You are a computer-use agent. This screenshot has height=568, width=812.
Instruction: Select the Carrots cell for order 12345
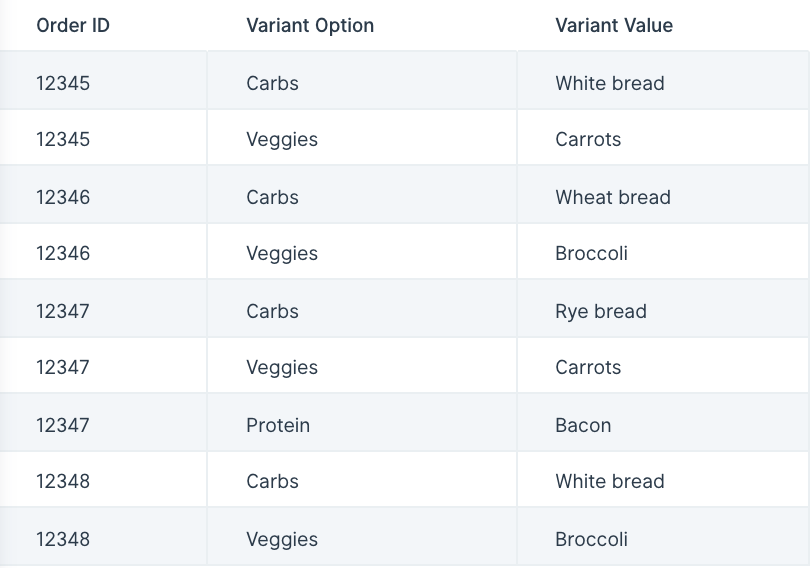(x=663, y=137)
